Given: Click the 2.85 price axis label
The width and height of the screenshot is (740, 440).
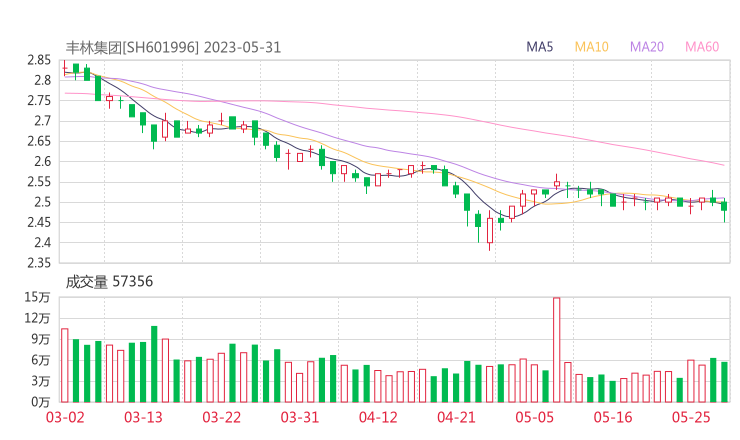Looking at the screenshot, I should (x=39, y=60).
